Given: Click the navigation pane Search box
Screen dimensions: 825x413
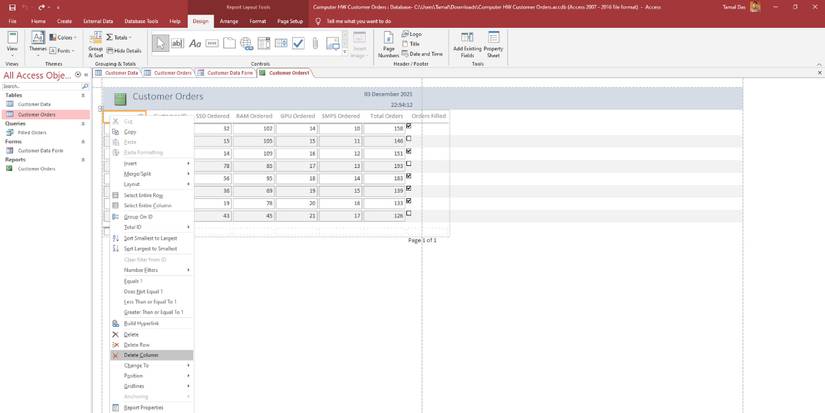Looking at the screenshot, I should (x=41, y=86).
